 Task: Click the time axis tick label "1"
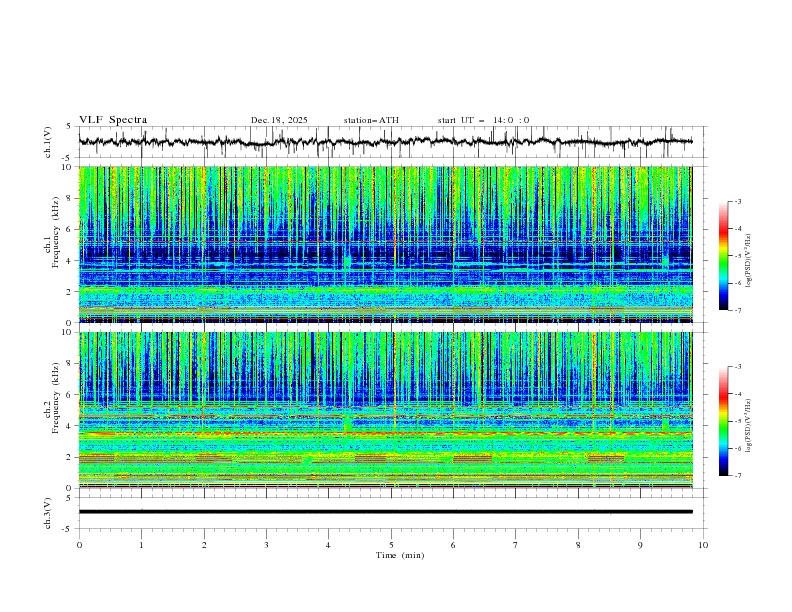pyautogui.click(x=141, y=545)
